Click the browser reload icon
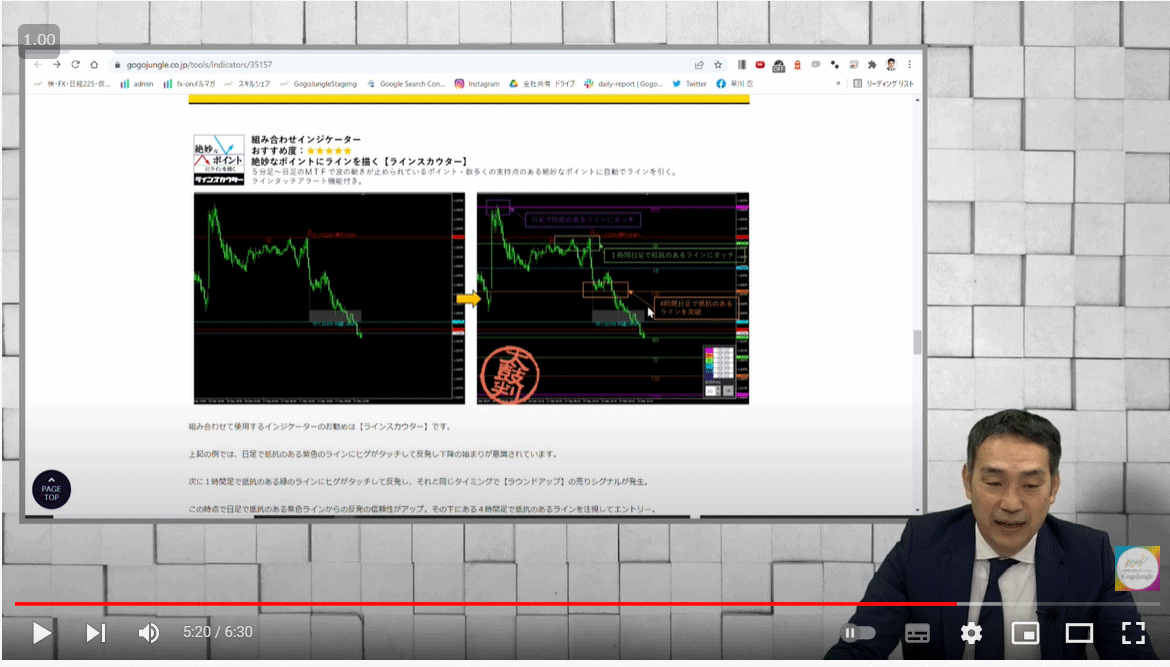This screenshot has width=1170, height=667. (75, 64)
